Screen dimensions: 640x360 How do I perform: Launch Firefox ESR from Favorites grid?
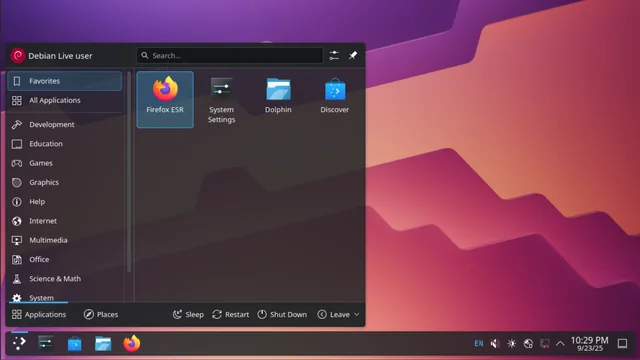165,99
